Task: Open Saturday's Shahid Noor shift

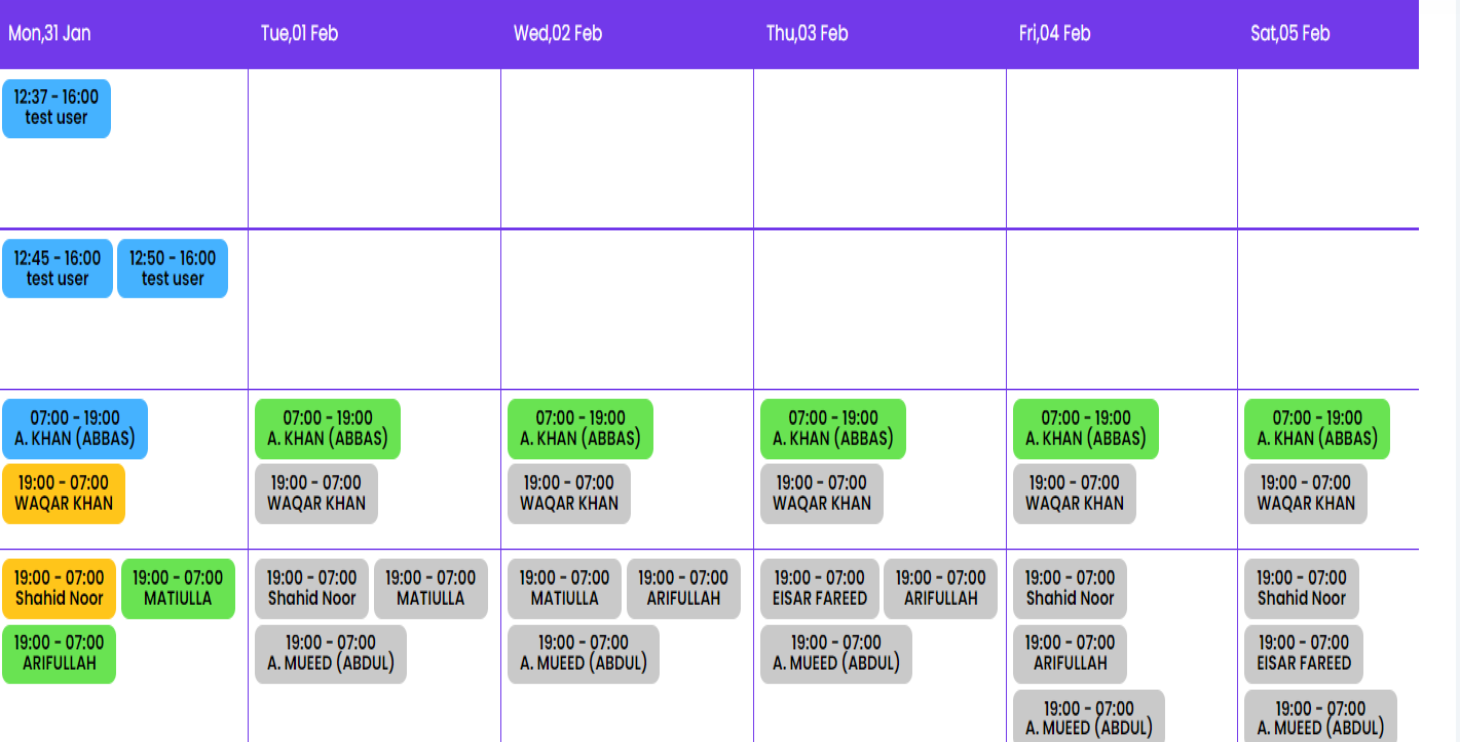Action: [x=1302, y=588]
